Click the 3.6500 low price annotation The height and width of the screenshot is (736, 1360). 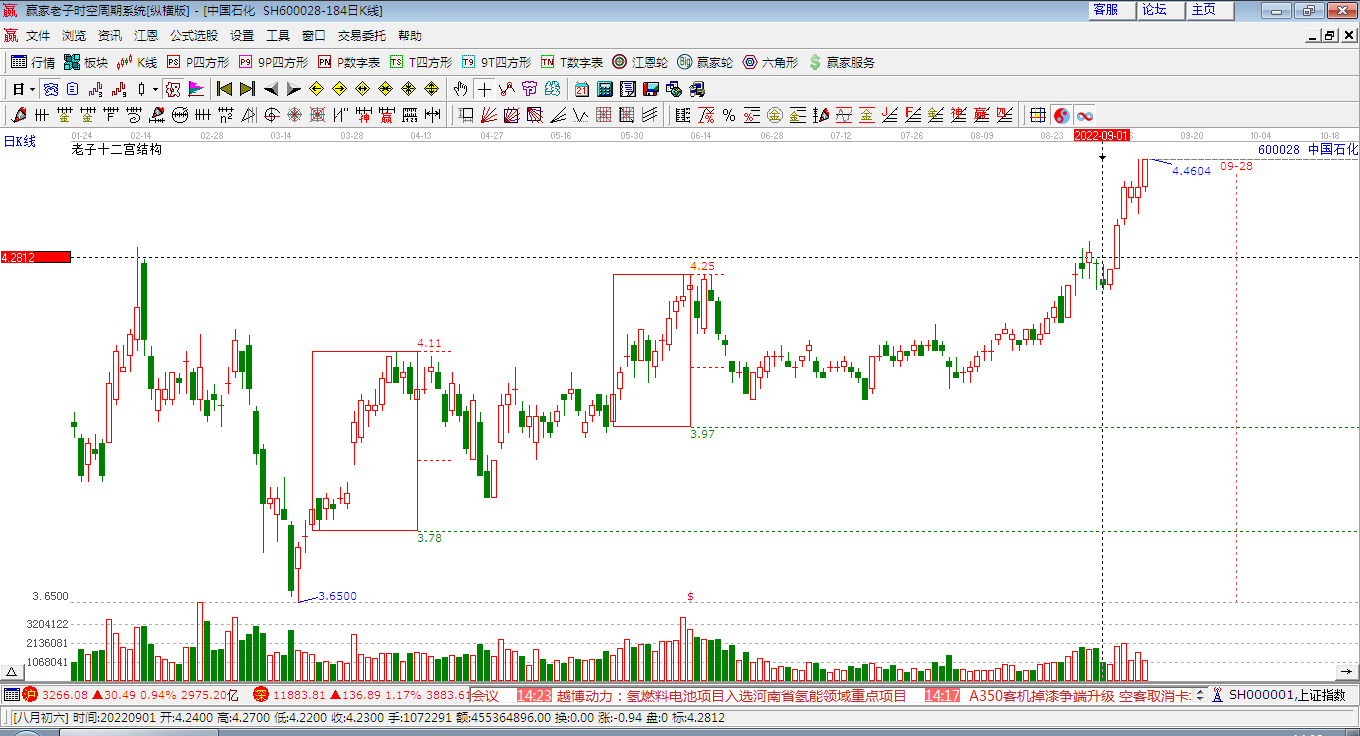337,596
